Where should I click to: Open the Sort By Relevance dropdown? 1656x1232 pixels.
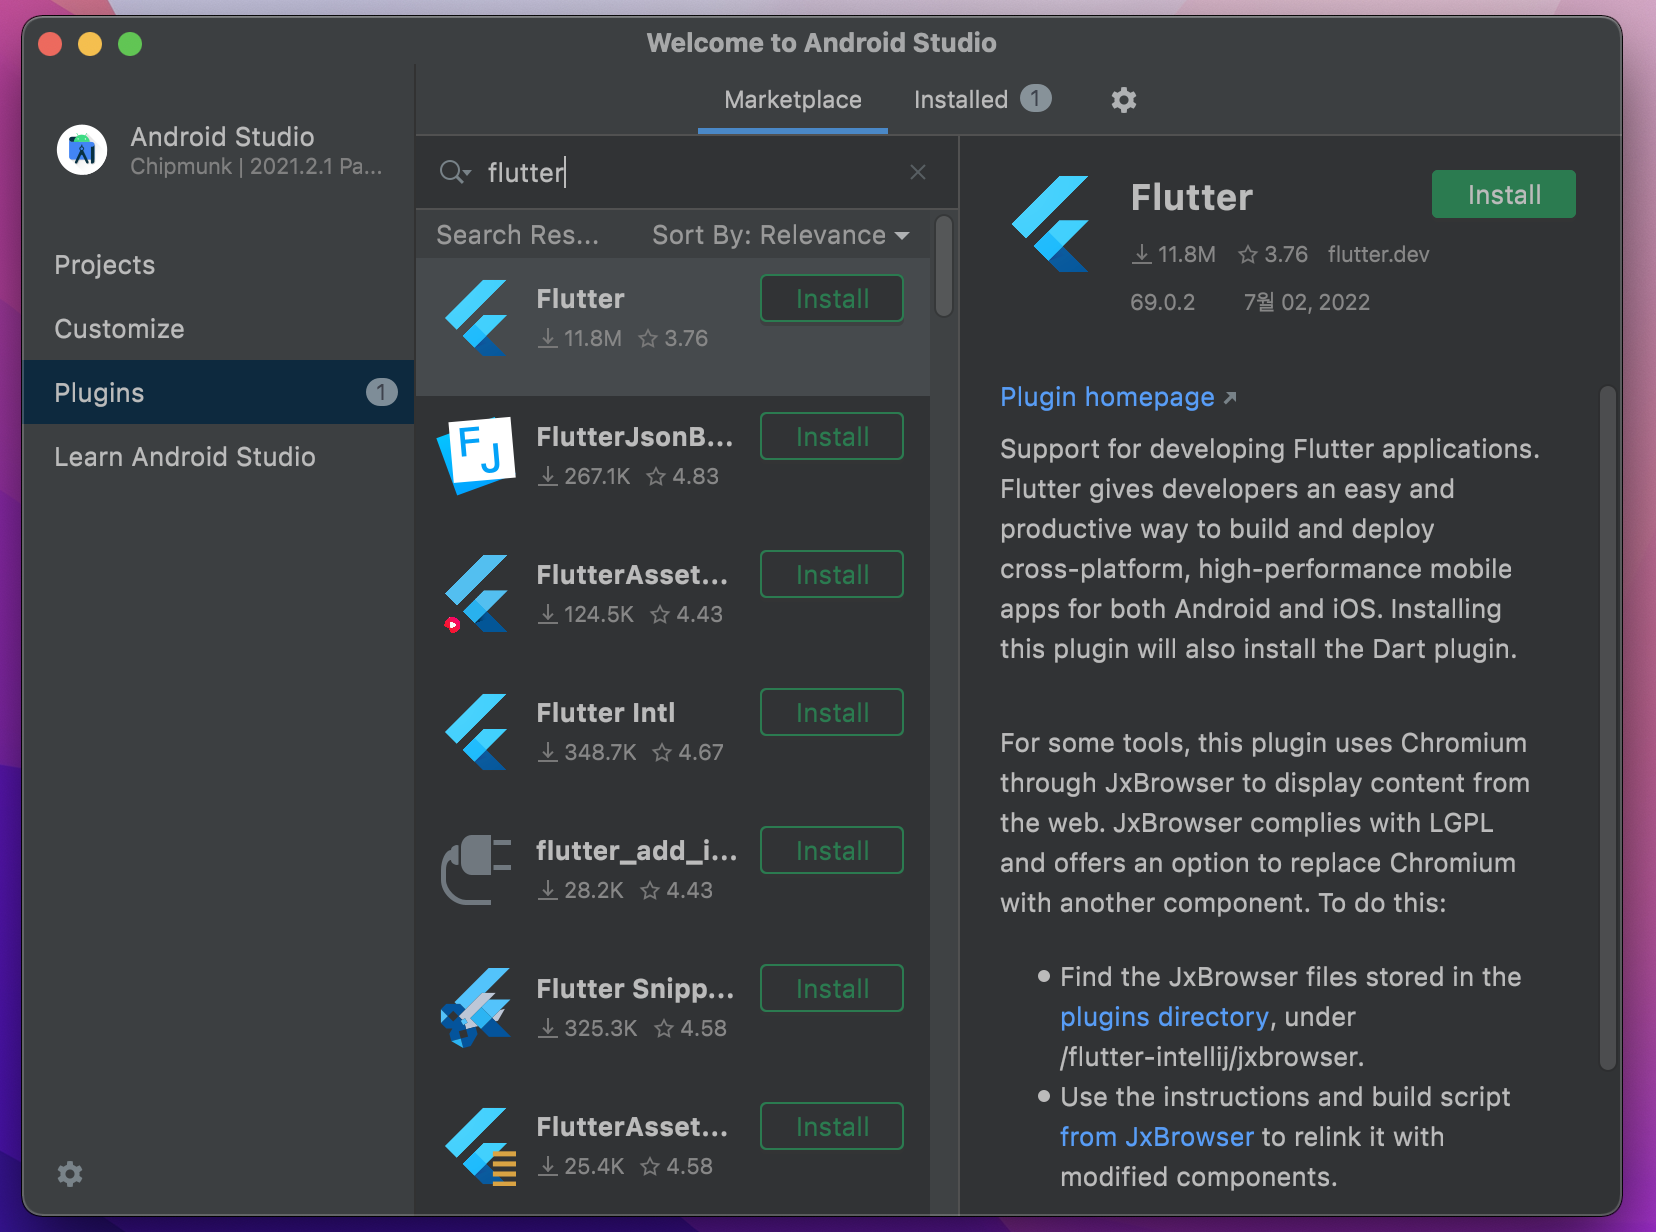pos(781,235)
